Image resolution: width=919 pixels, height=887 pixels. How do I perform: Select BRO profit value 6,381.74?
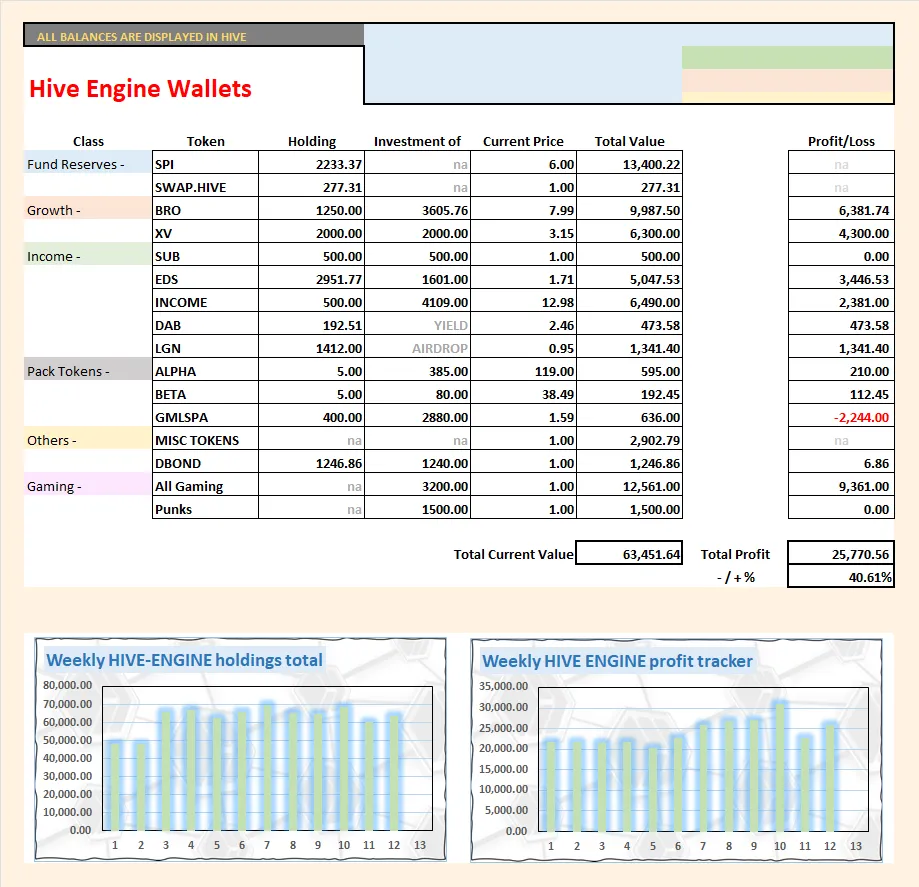pyautogui.click(x=841, y=210)
